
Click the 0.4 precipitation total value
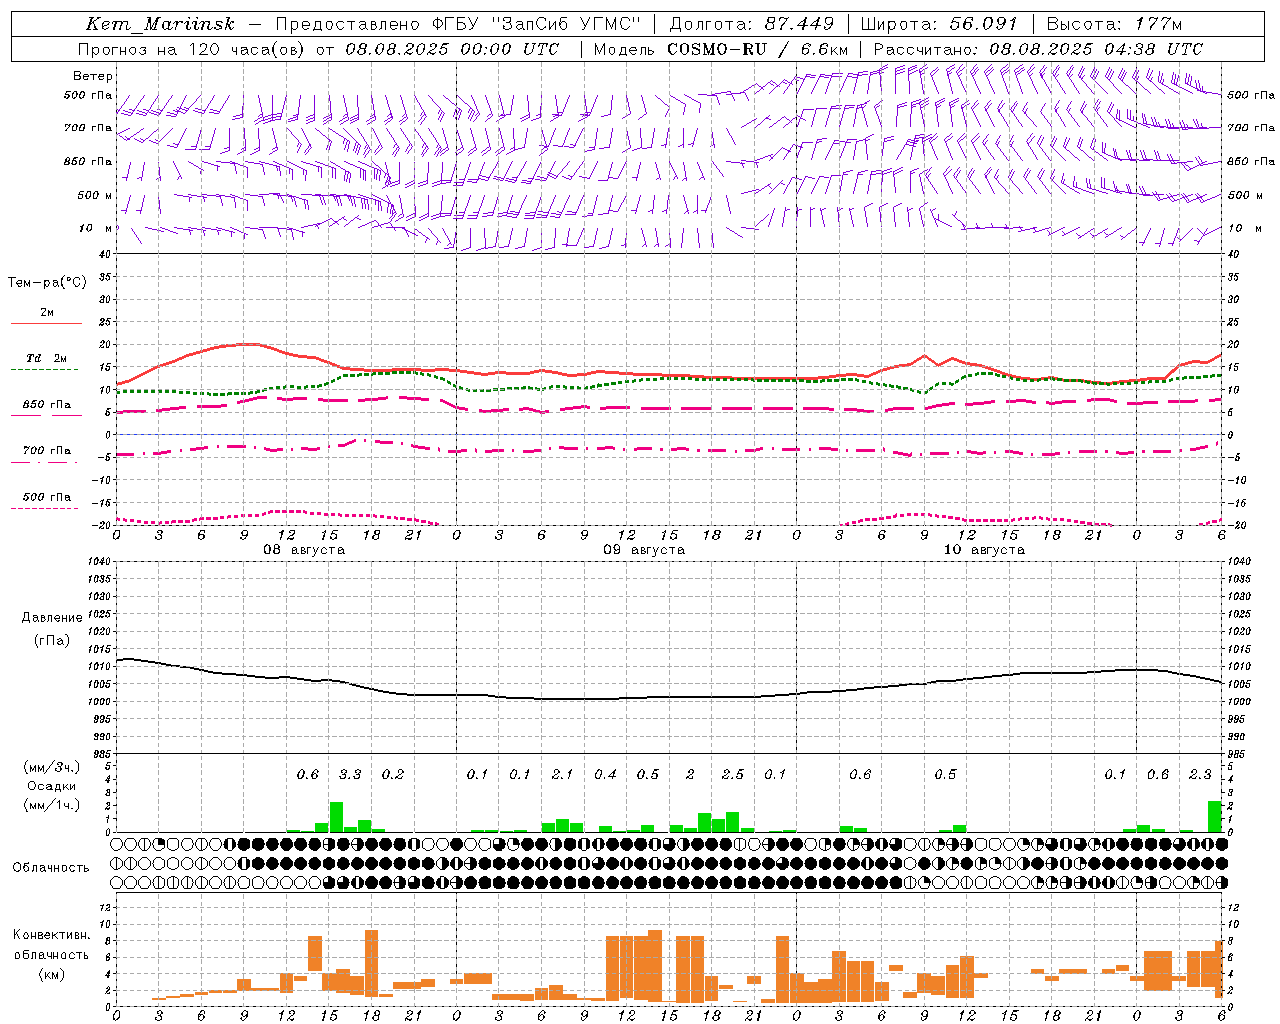tap(605, 774)
